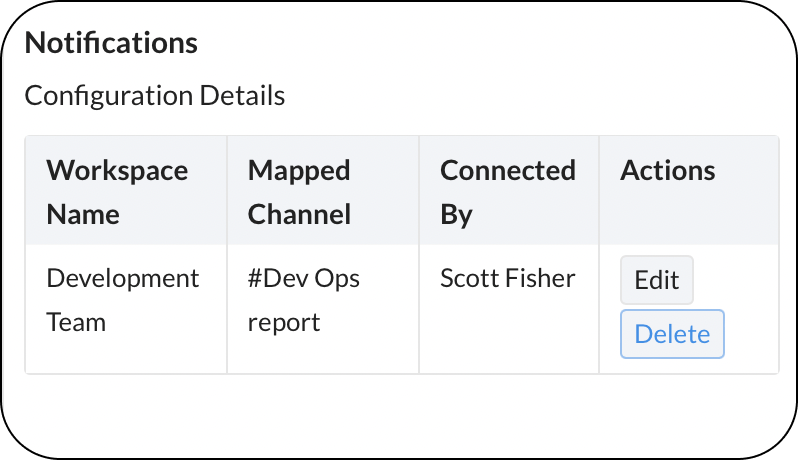Click the word "report" in the channel cell

[x=284, y=323]
